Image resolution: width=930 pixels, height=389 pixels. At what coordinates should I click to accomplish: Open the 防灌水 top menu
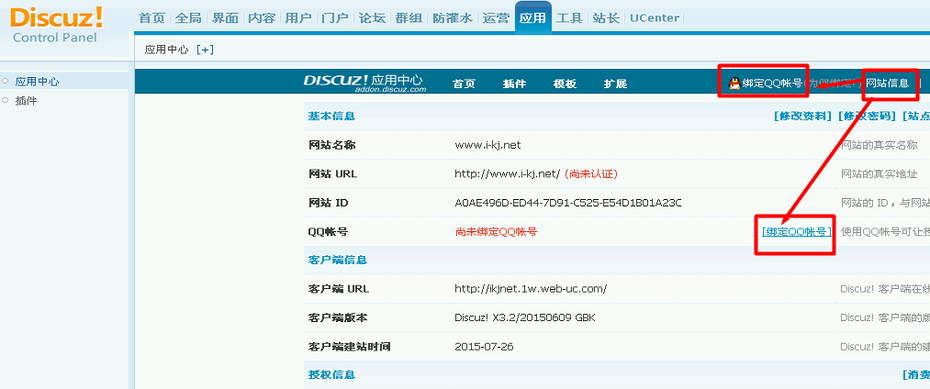point(452,18)
